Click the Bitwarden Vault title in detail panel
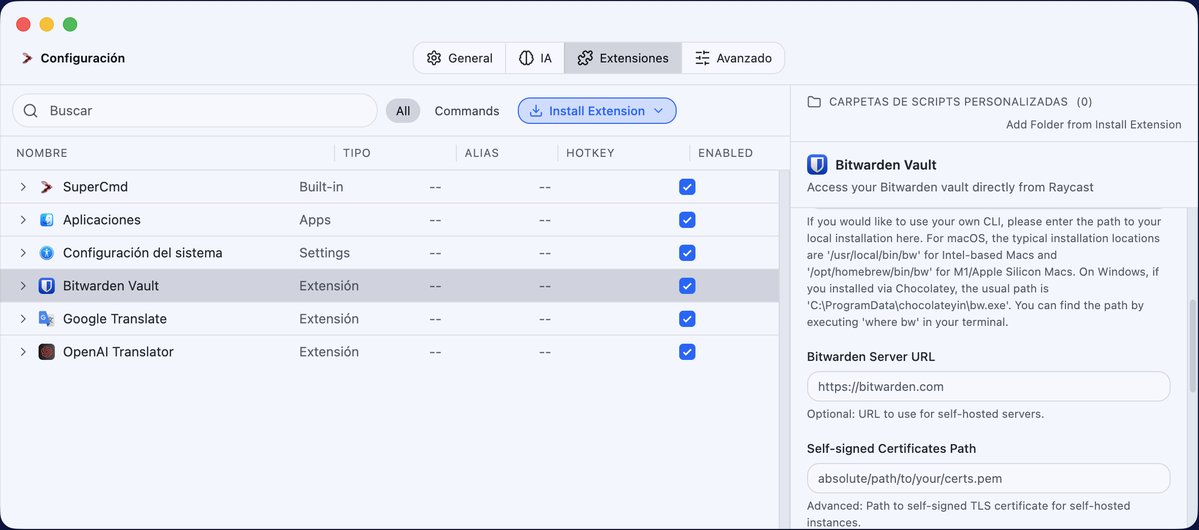Viewport: 1199px width, 530px height. pos(885,164)
